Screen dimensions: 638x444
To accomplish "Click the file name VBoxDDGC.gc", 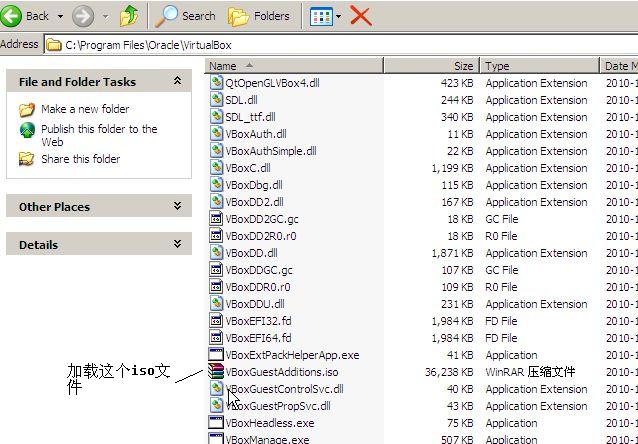I will (259, 270).
